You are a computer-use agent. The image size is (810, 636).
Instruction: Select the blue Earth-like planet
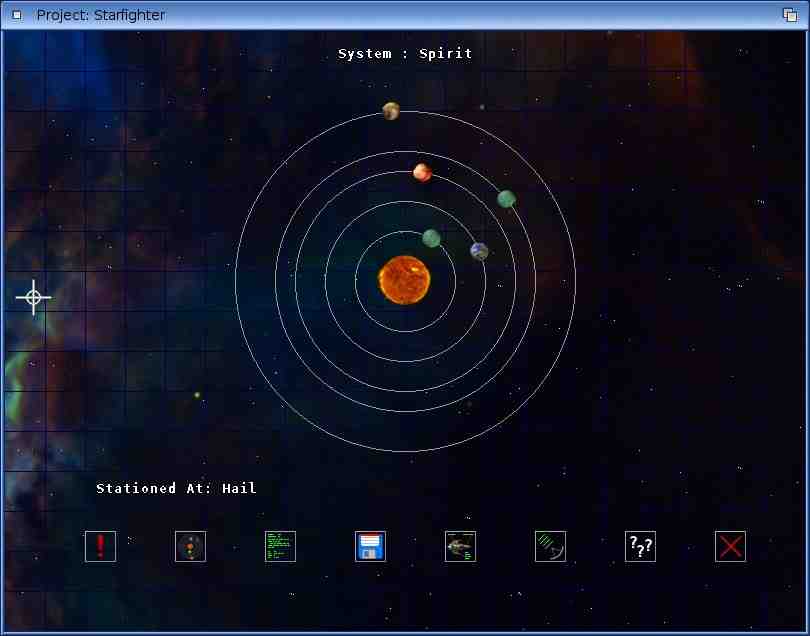(479, 251)
